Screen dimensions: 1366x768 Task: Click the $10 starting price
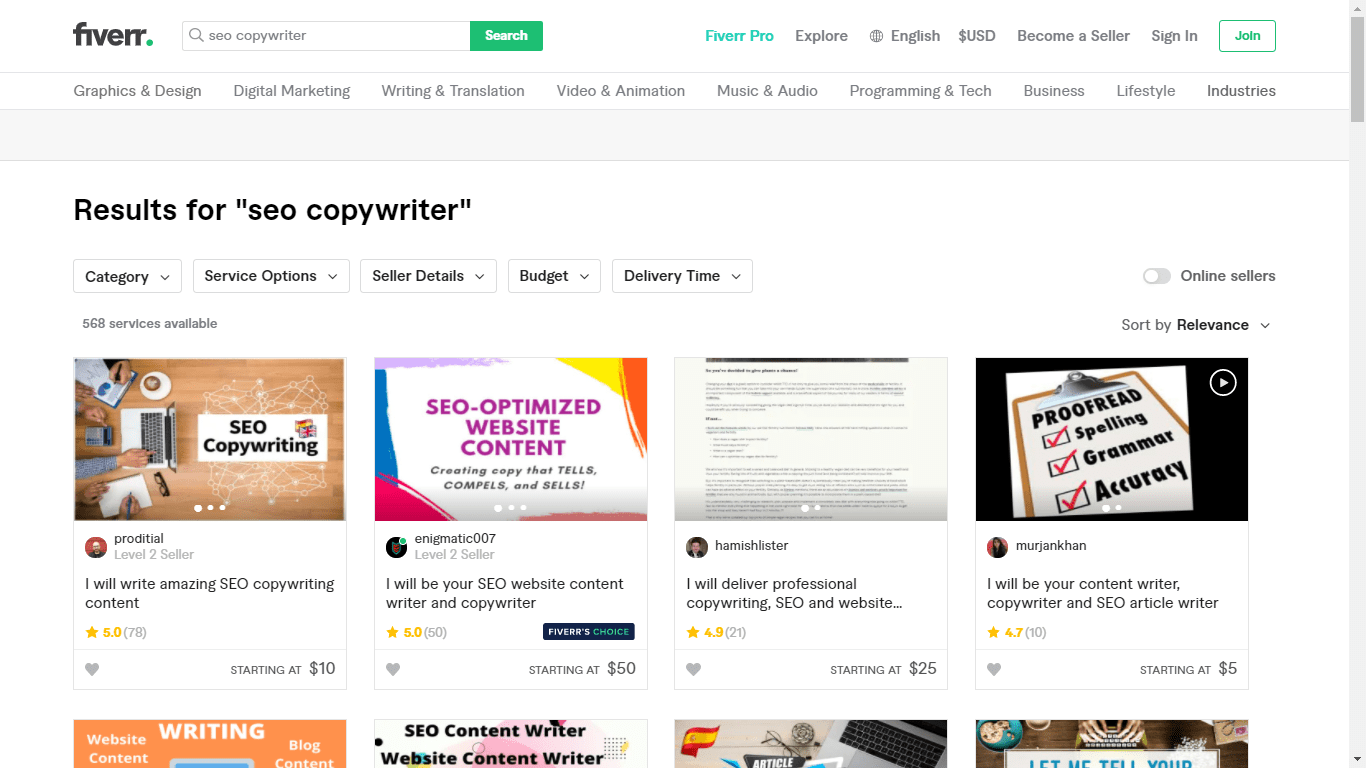click(x=322, y=669)
